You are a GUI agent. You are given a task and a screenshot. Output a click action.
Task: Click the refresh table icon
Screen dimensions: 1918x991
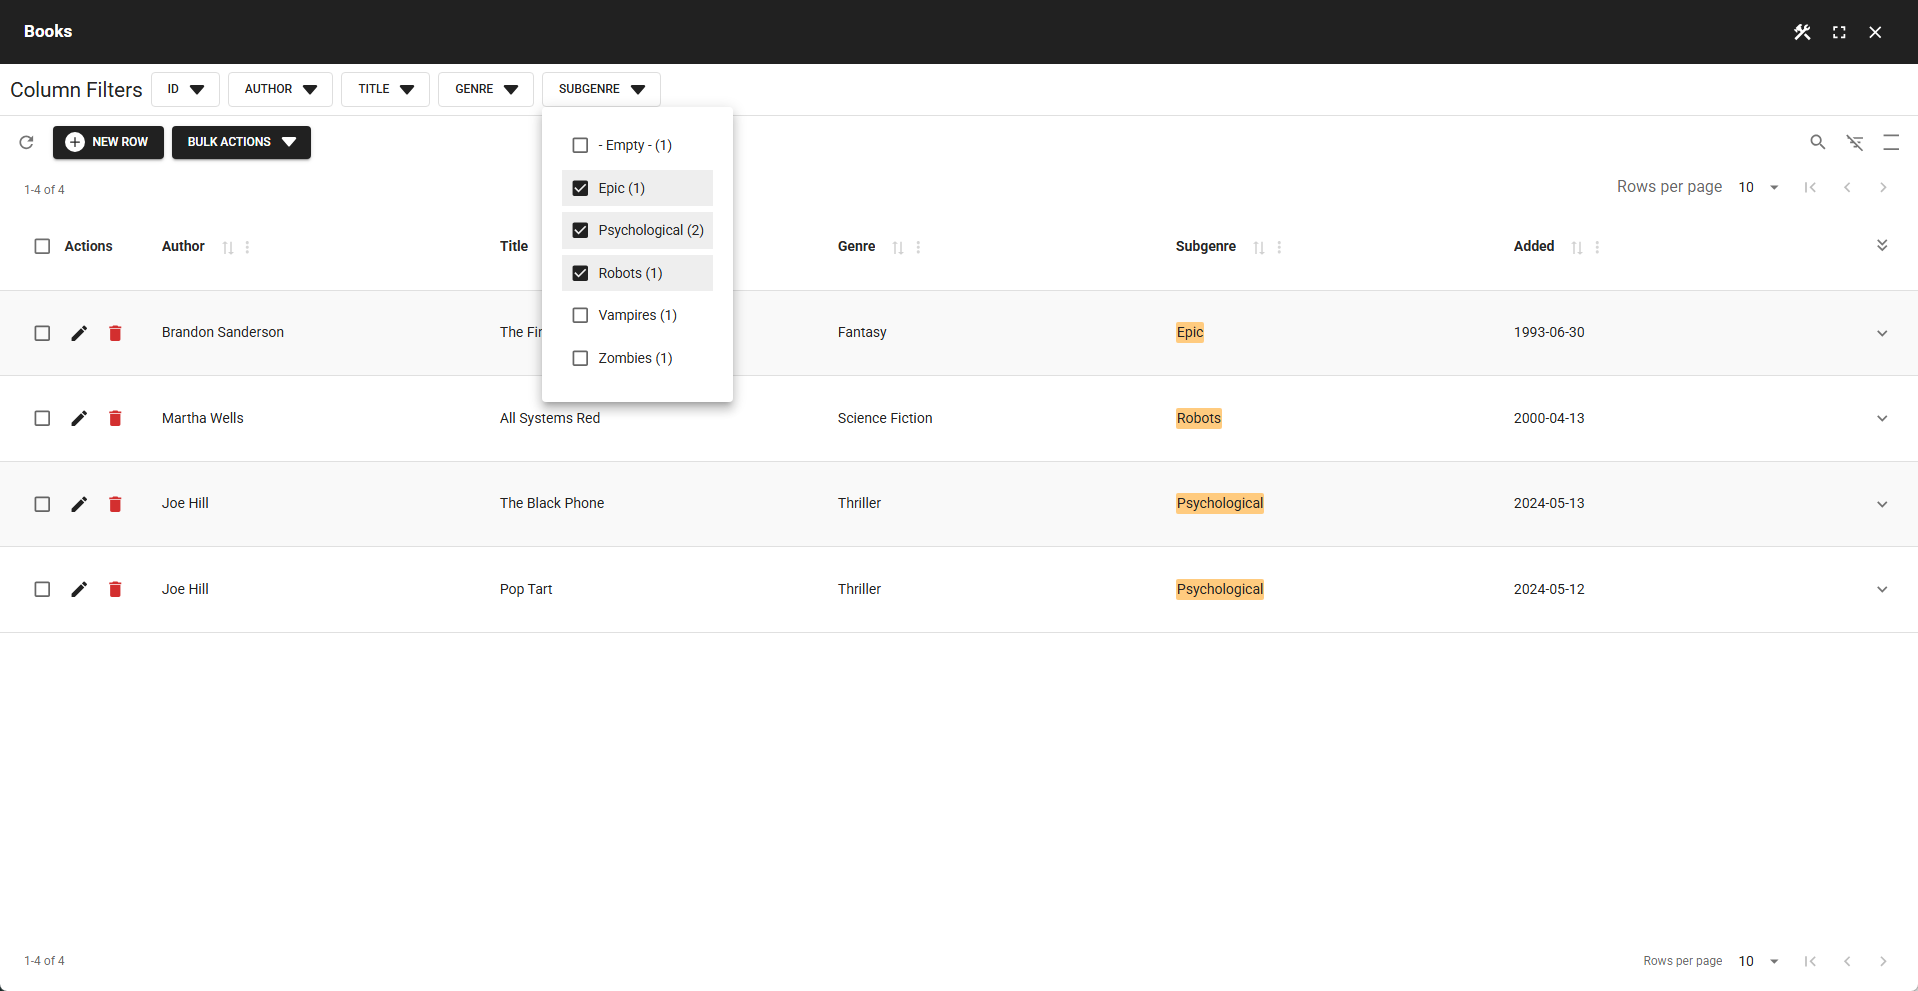27,143
